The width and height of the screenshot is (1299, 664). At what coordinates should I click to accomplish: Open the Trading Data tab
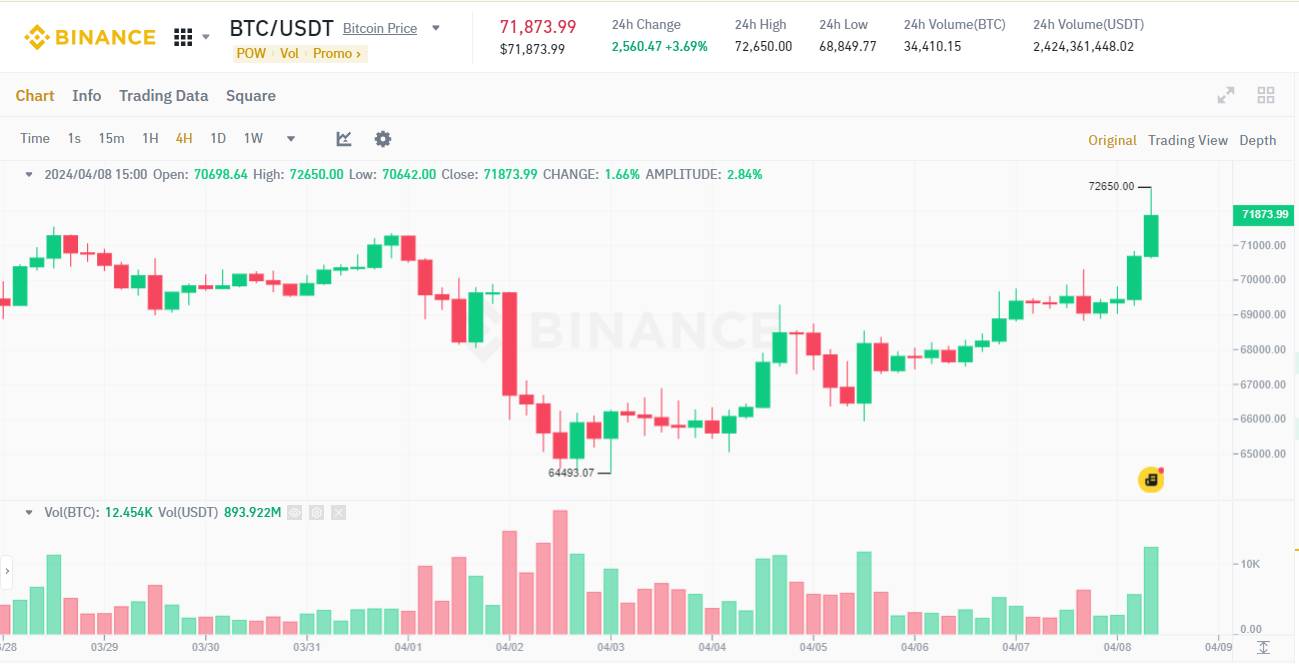[163, 96]
